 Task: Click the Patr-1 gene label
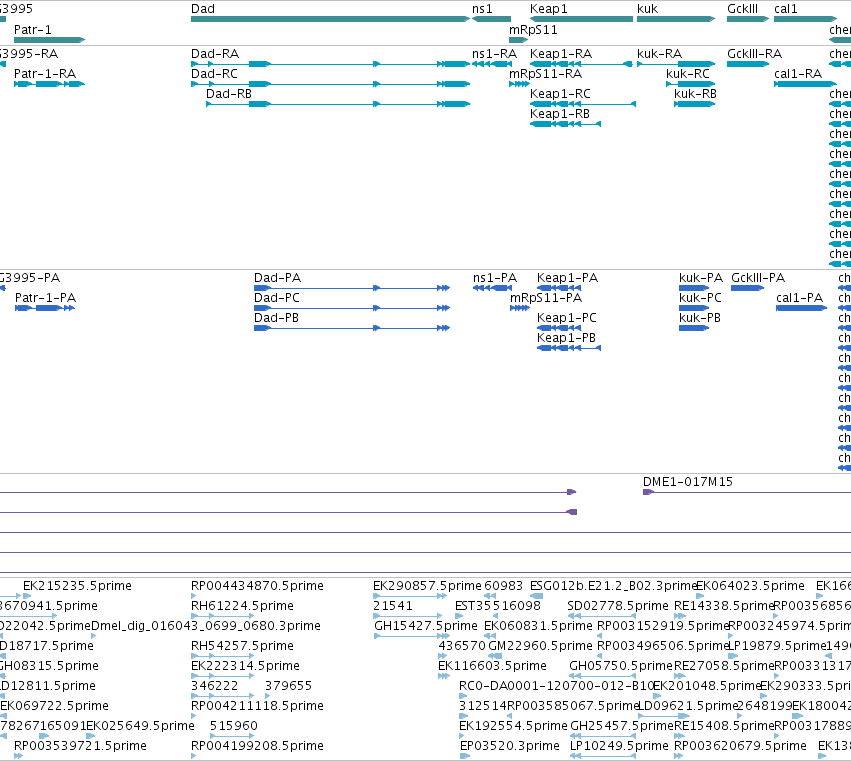point(33,30)
